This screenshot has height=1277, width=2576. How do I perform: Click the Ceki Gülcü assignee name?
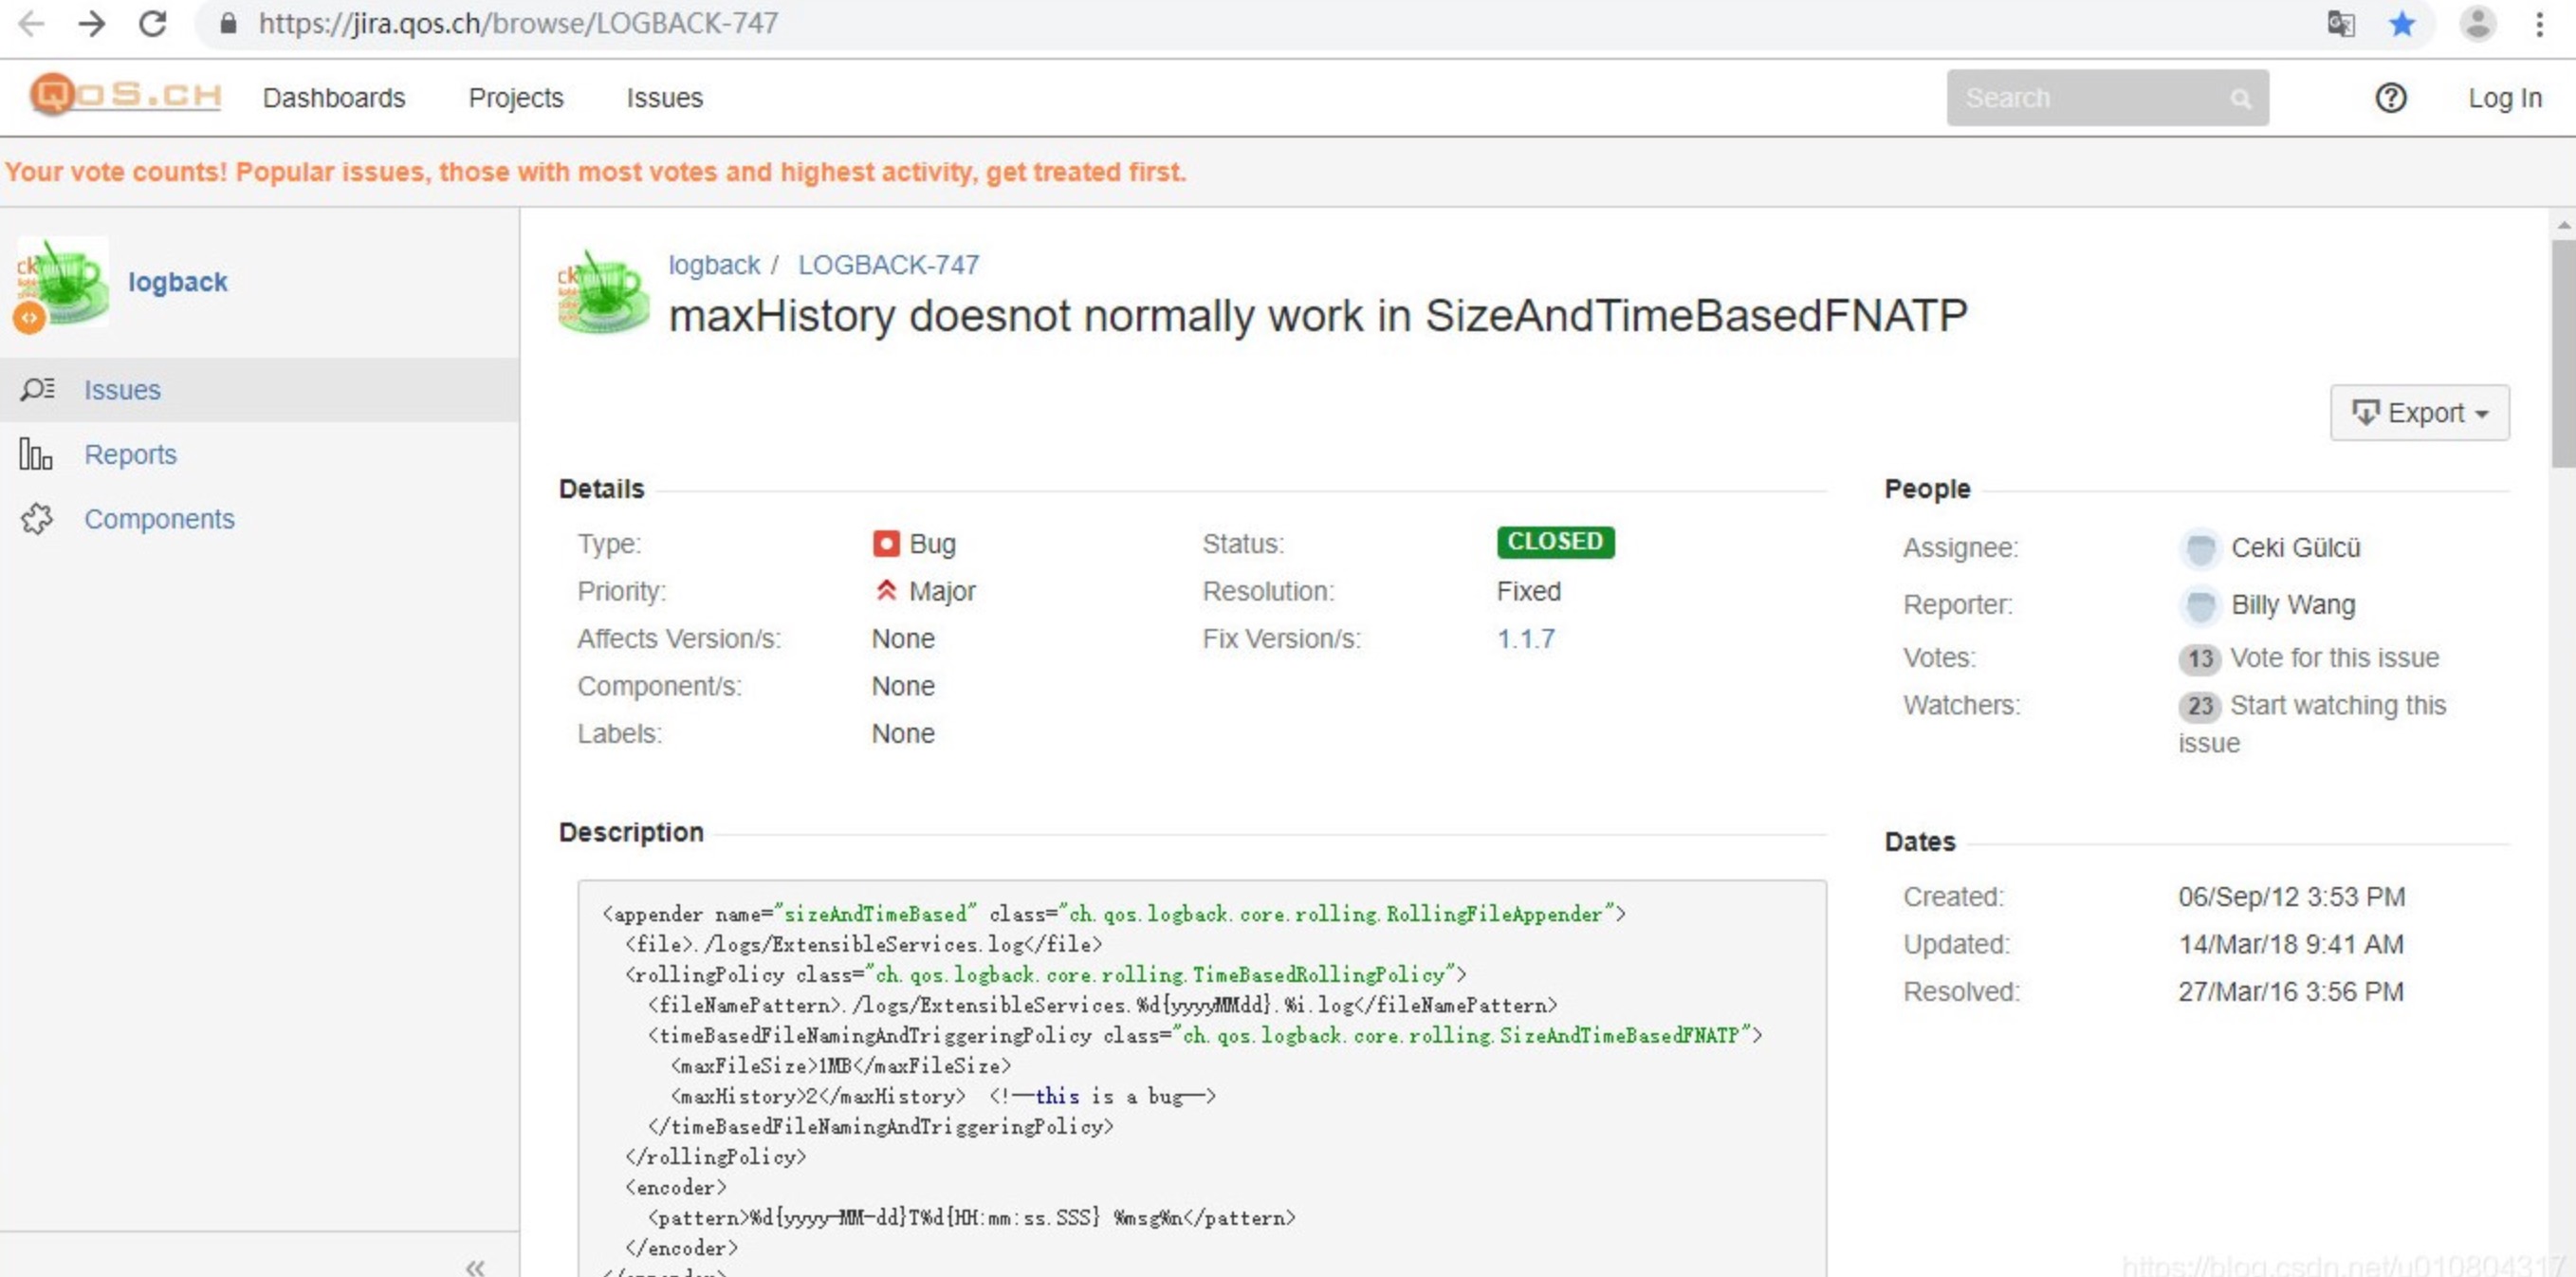click(x=2295, y=548)
